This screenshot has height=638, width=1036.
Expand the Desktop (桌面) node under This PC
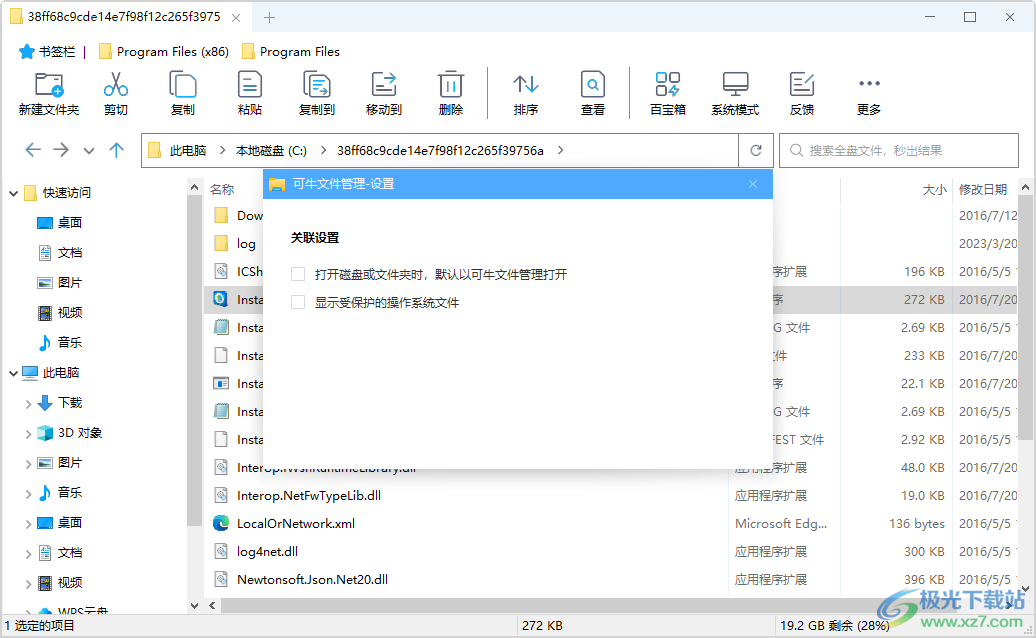pyautogui.click(x=28, y=523)
